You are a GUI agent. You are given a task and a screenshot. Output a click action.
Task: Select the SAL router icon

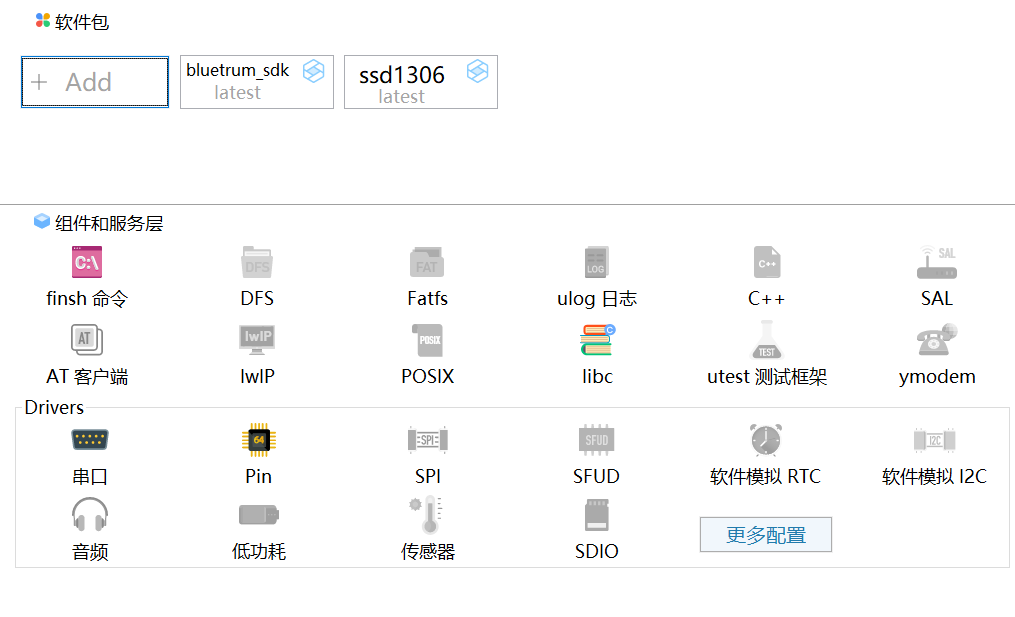click(937, 262)
